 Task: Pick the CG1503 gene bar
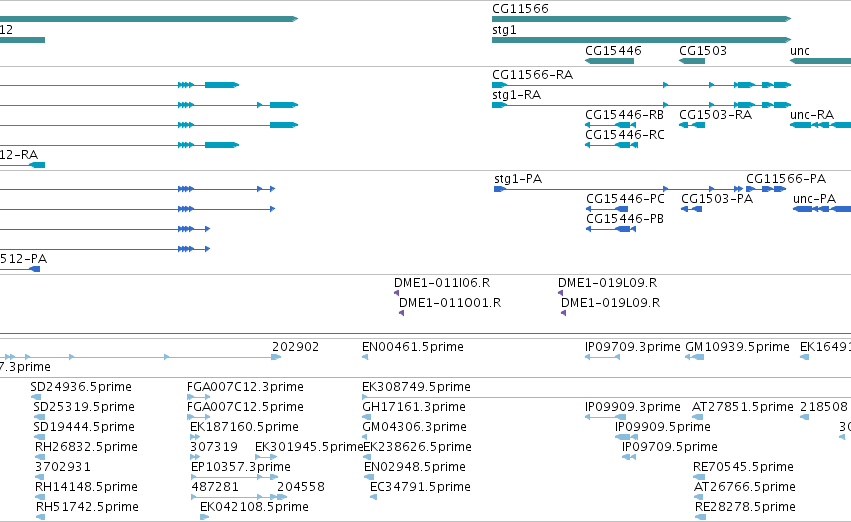point(692,61)
